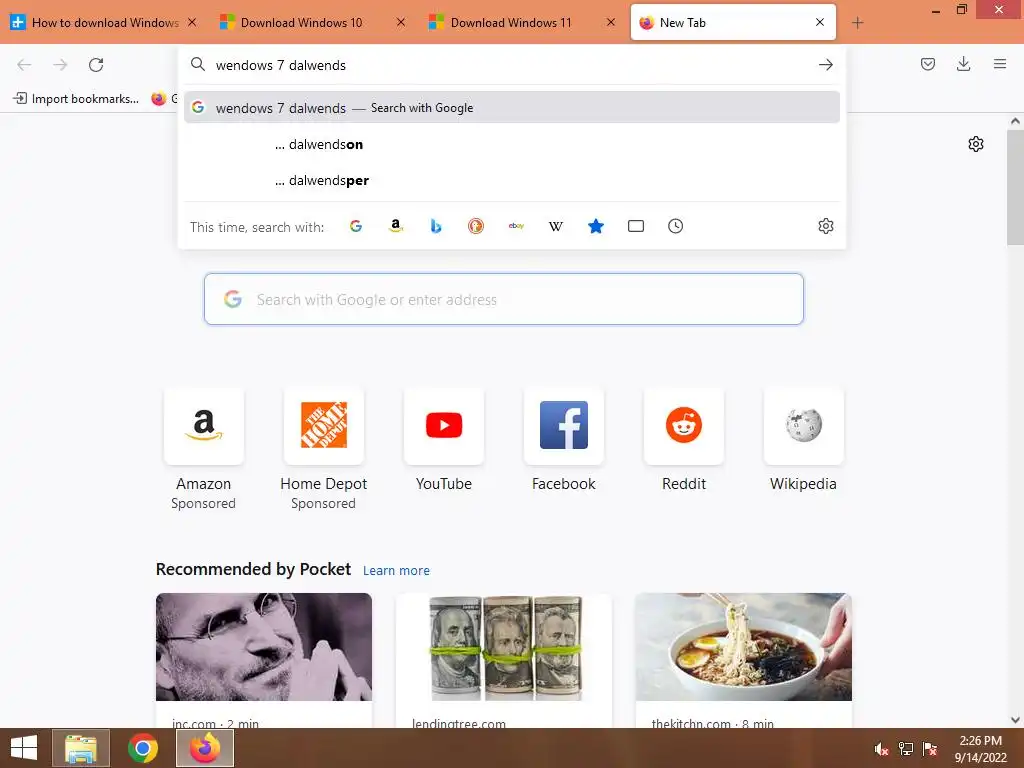The width and height of the screenshot is (1024, 768).
Task: Reload the current page
Action: 96,65
